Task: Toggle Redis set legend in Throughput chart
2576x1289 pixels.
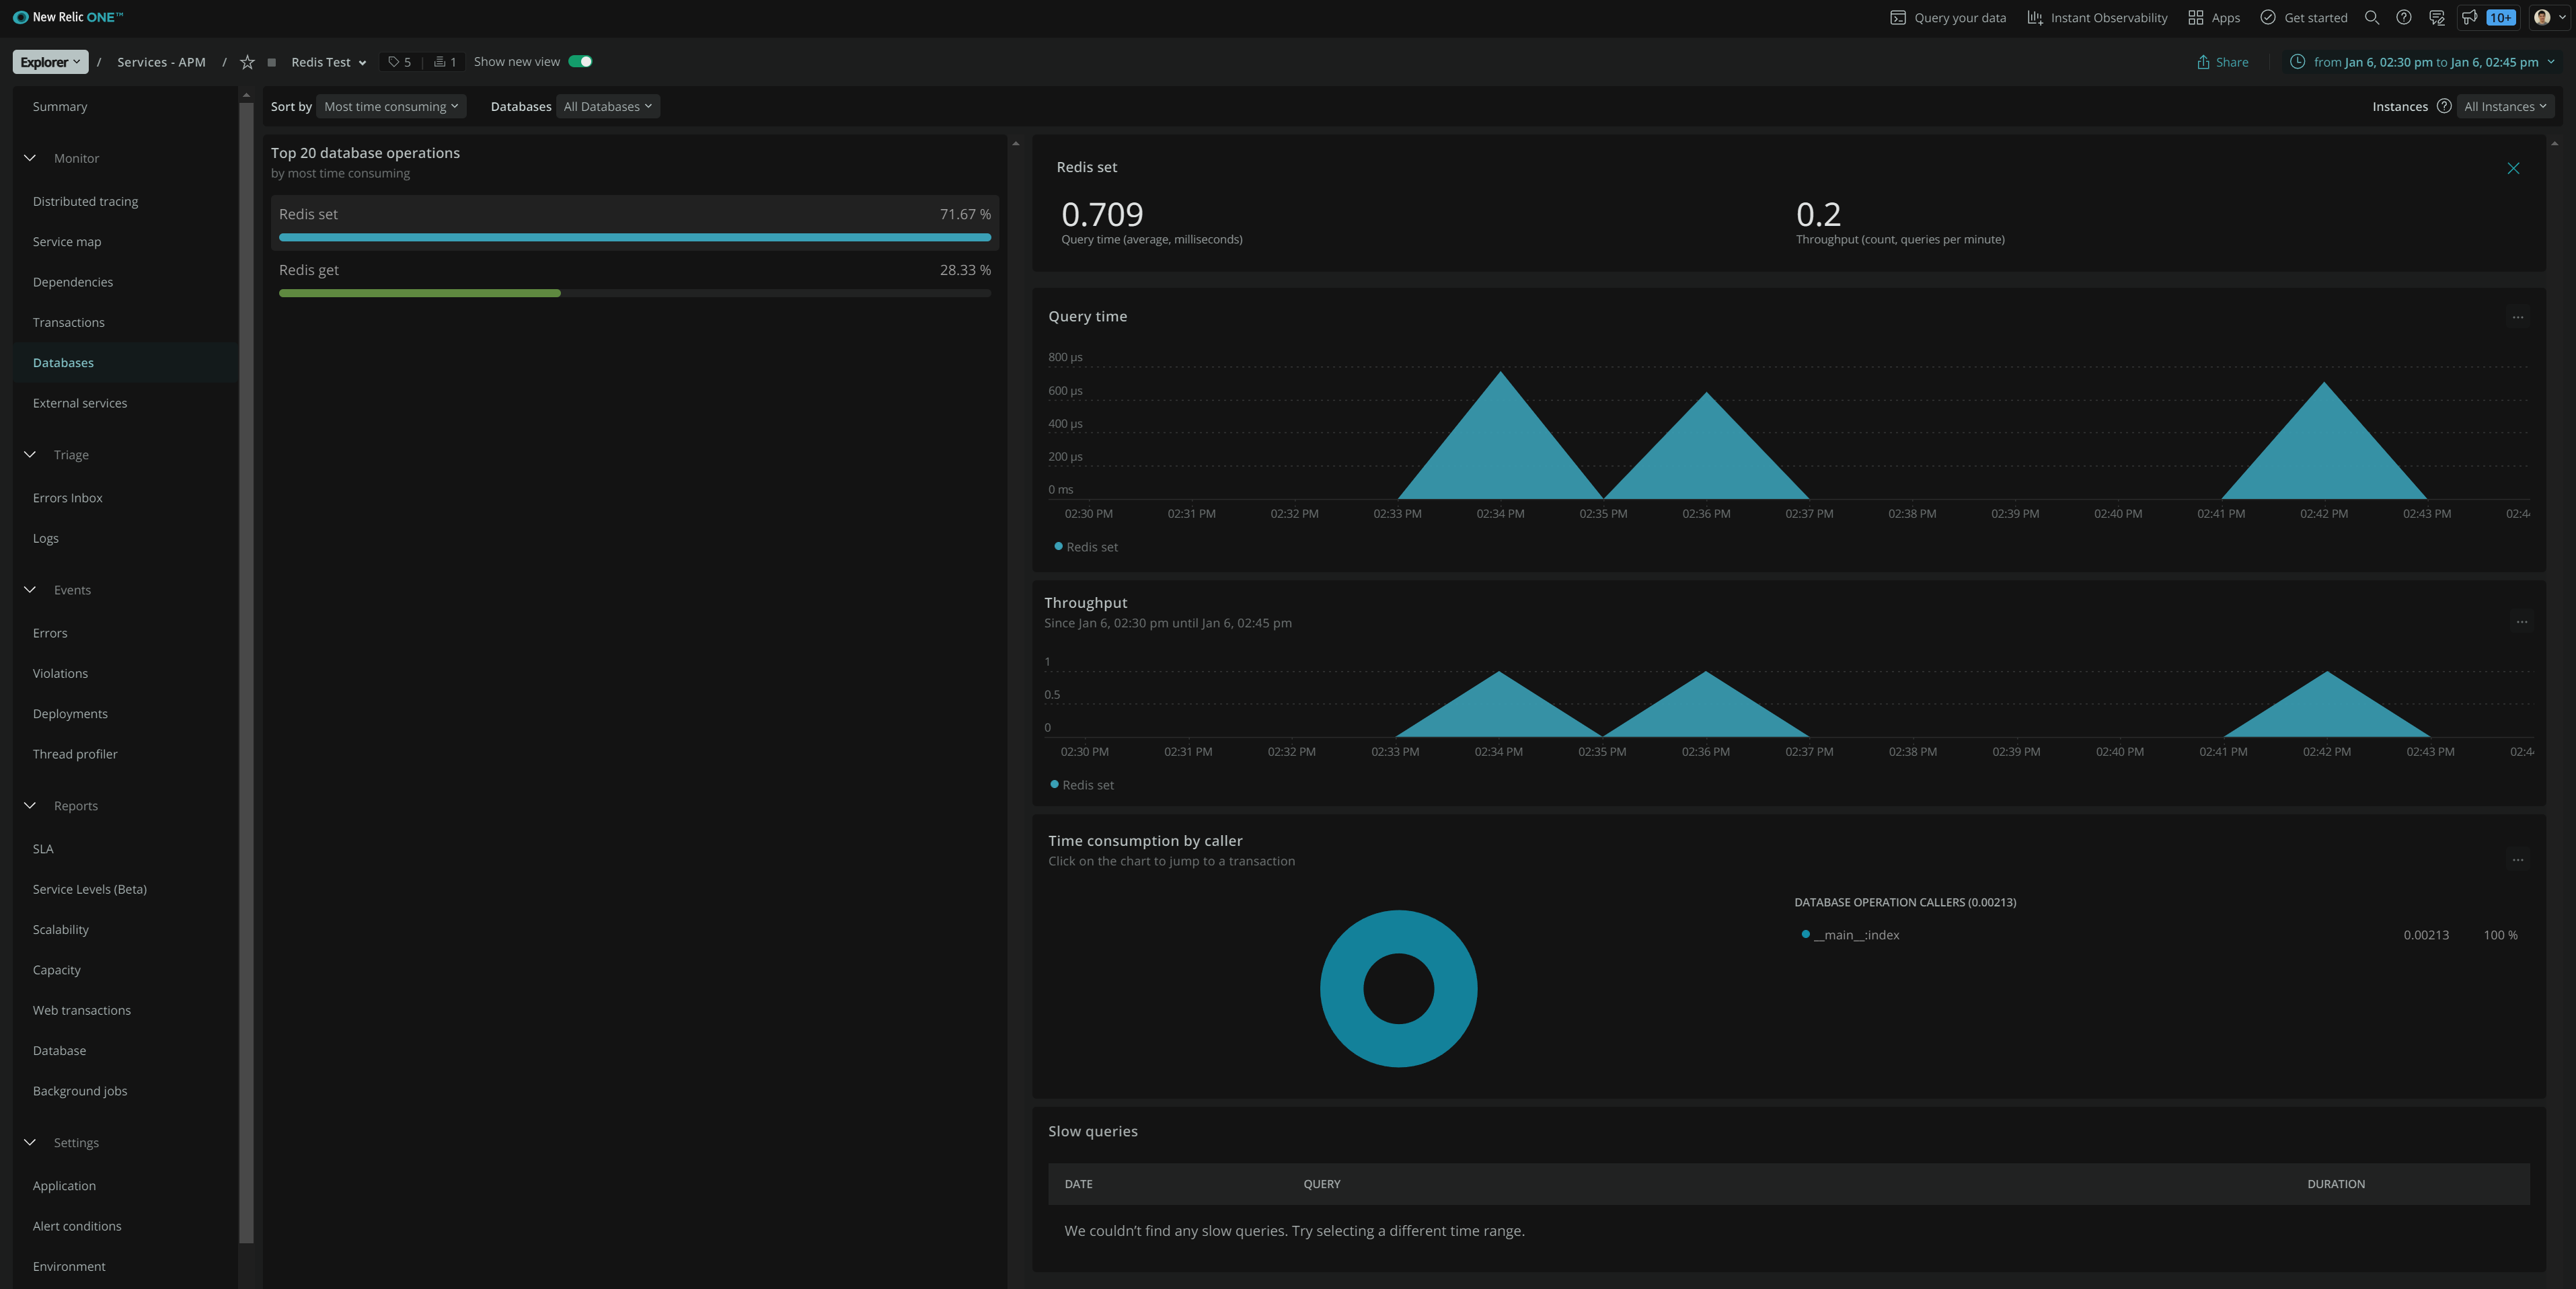Action: coord(1082,785)
